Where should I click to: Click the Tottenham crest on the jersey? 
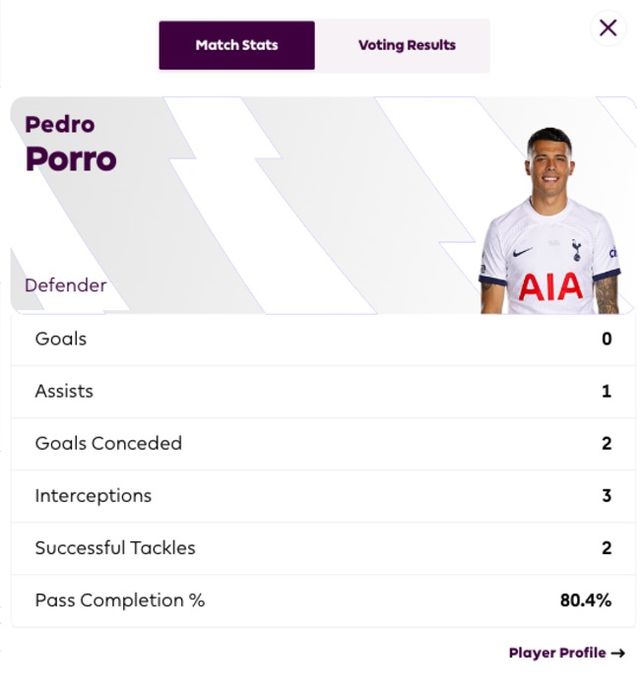click(x=576, y=250)
